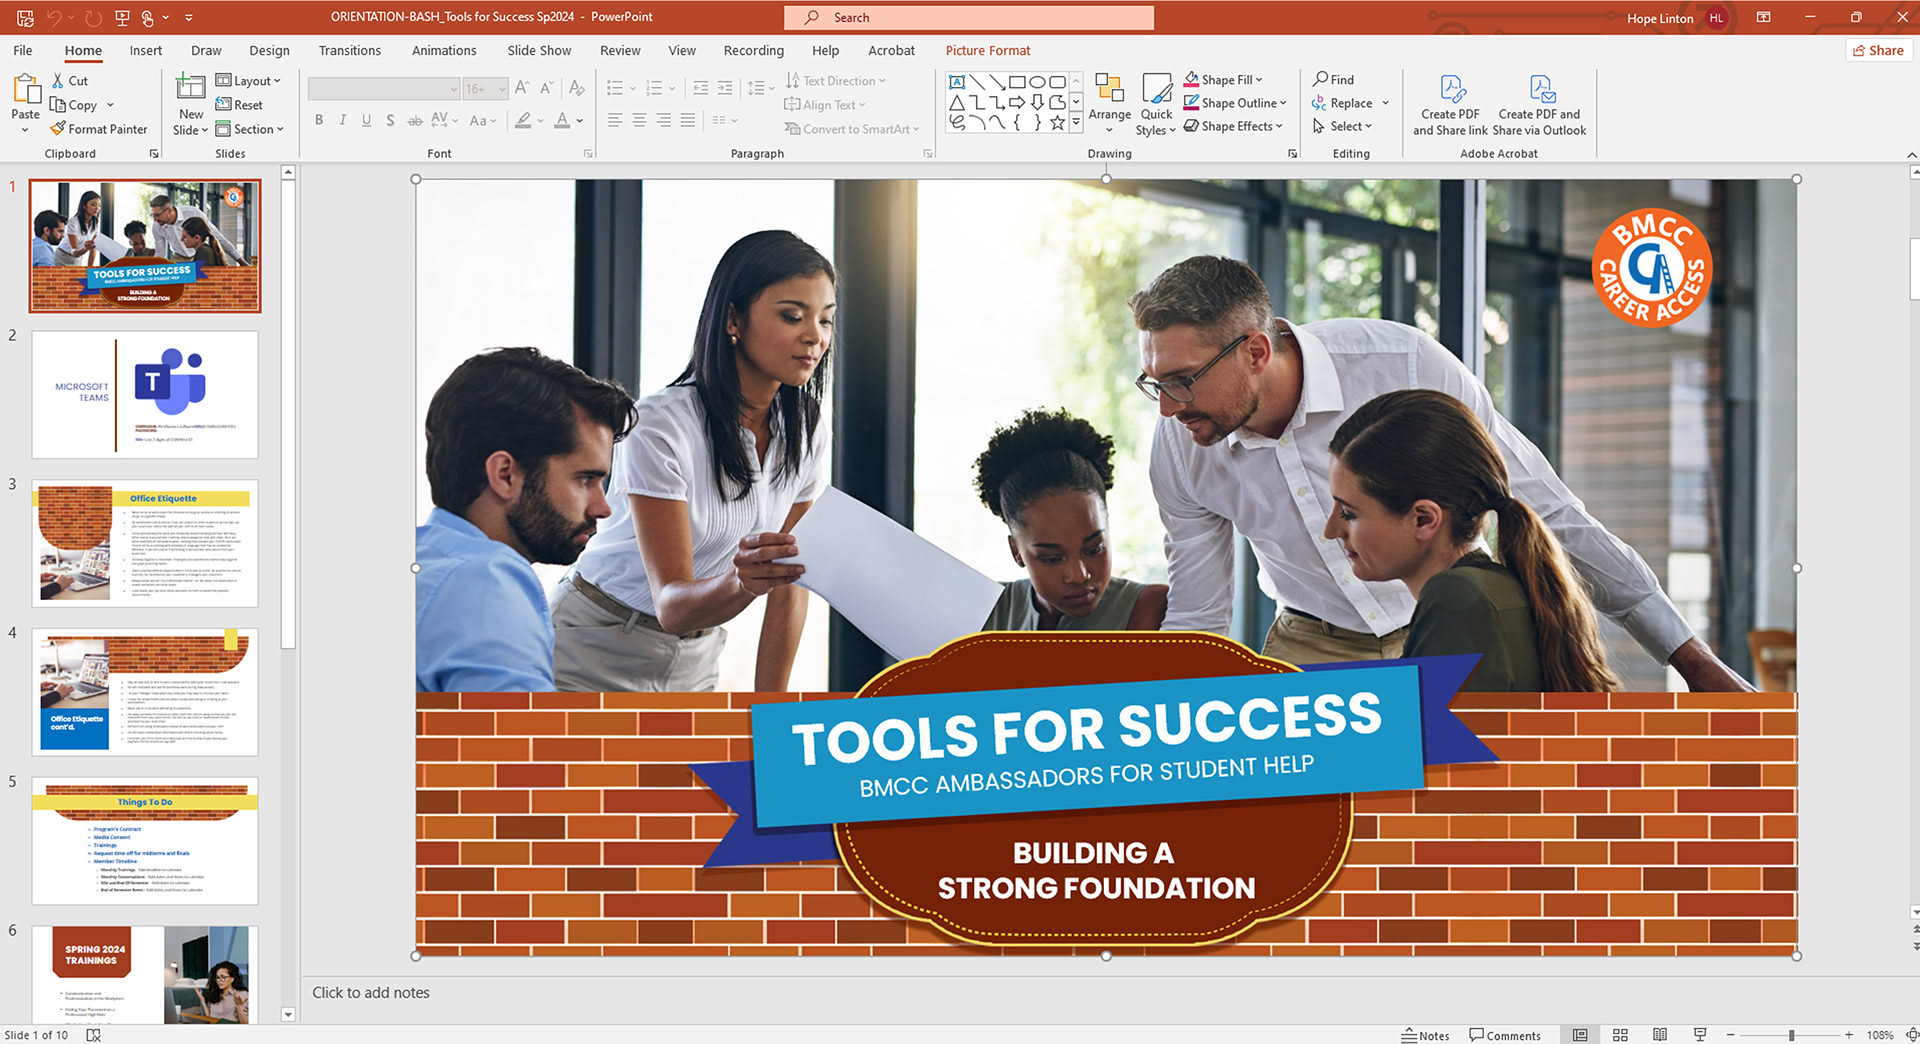
Task: Click the Comments button in status bar
Action: click(x=1505, y=1035)
